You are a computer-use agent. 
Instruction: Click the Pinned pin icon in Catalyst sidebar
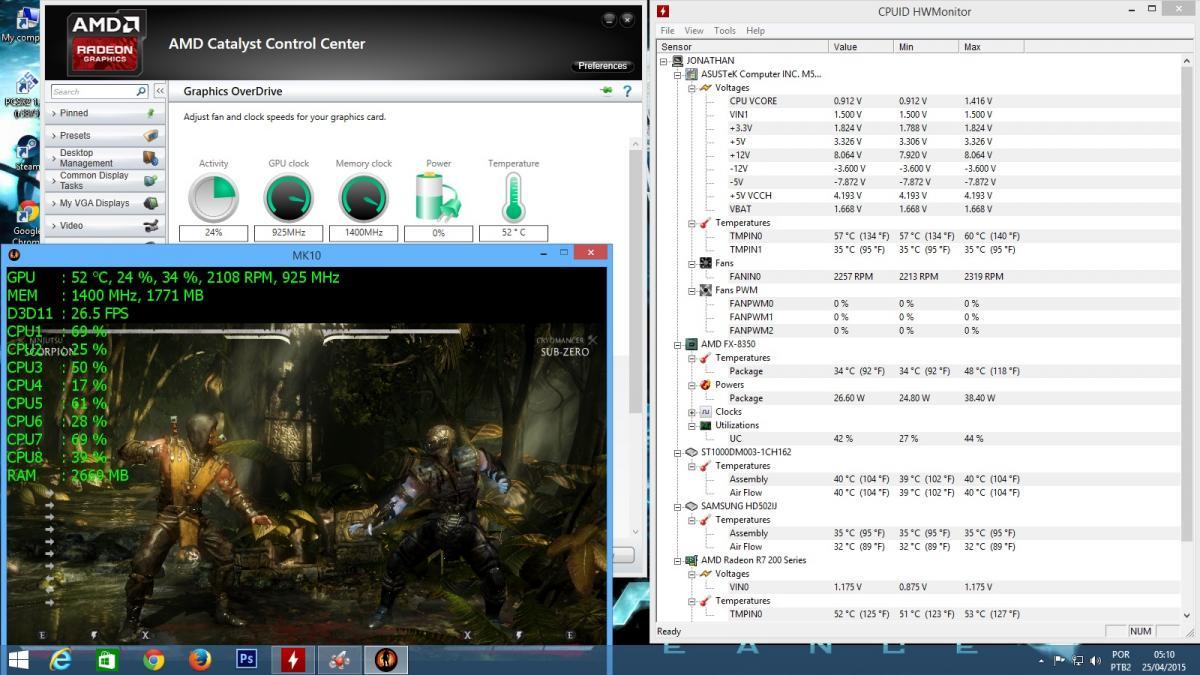tap(151, 113)
